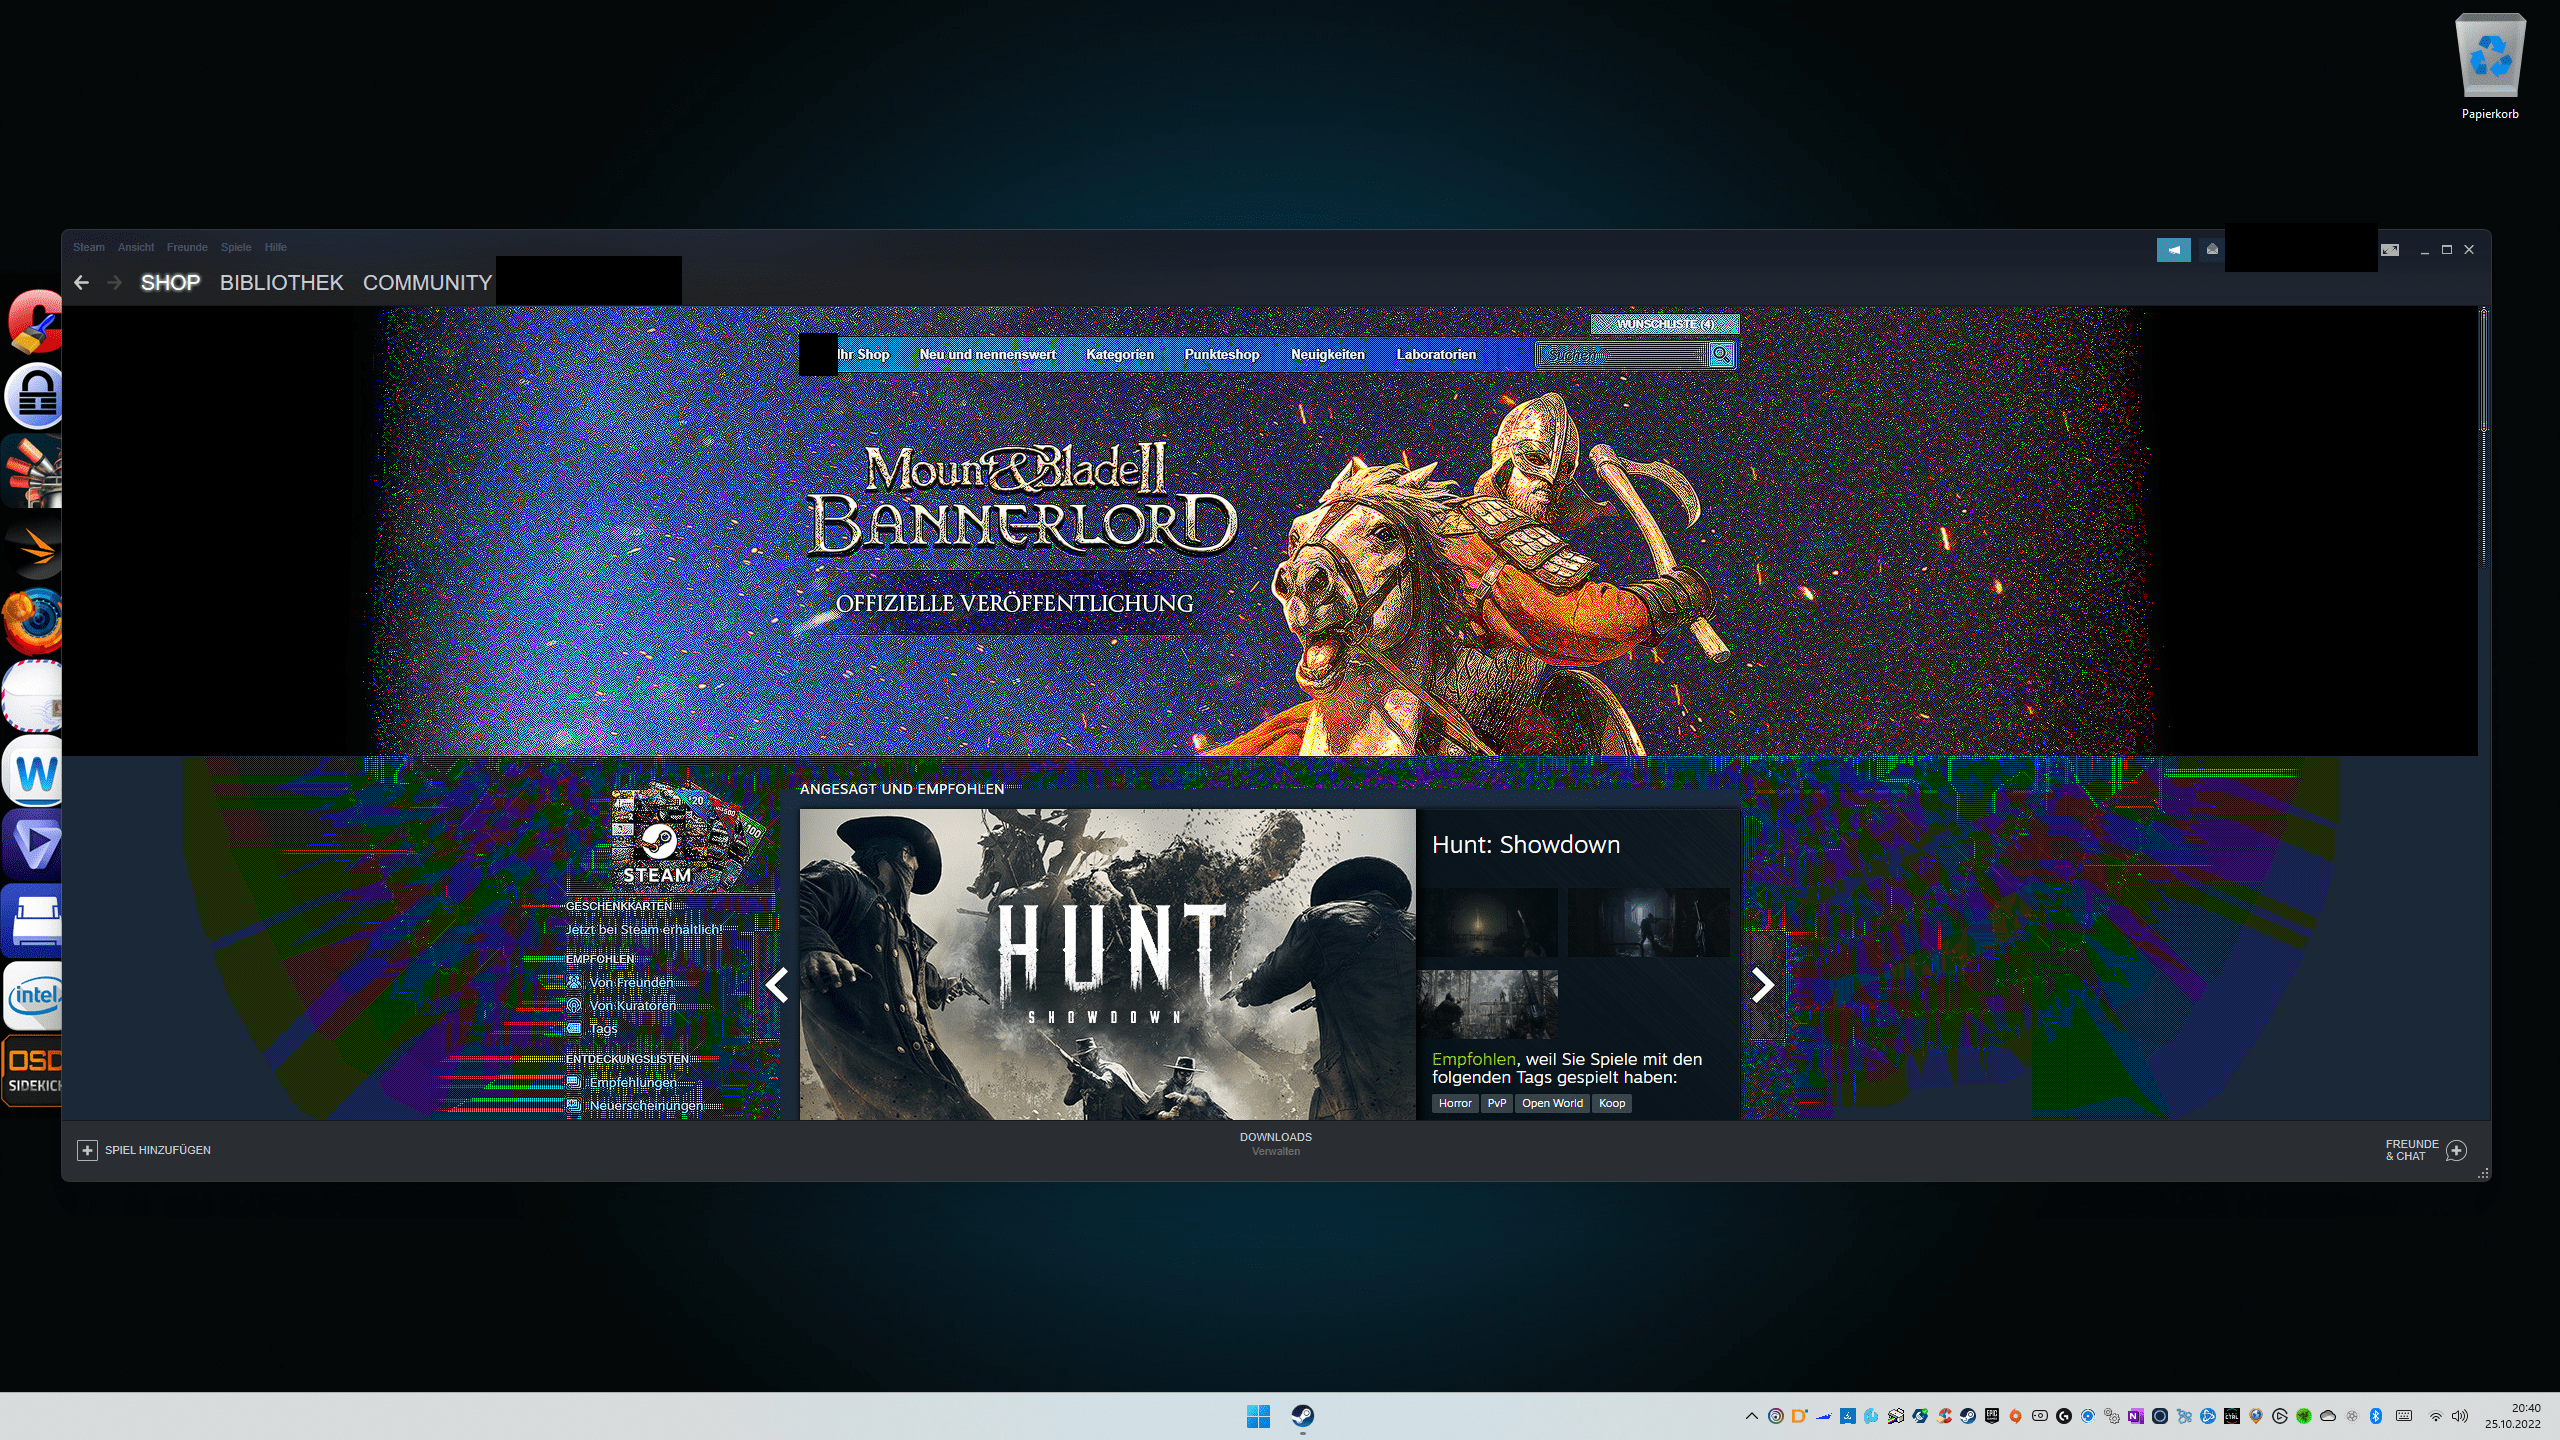Image resolution: width=2560 pixels, height=1440 pixels.
Task: Open the volume speaker tray icon
Action: tap(2459, 1416)
